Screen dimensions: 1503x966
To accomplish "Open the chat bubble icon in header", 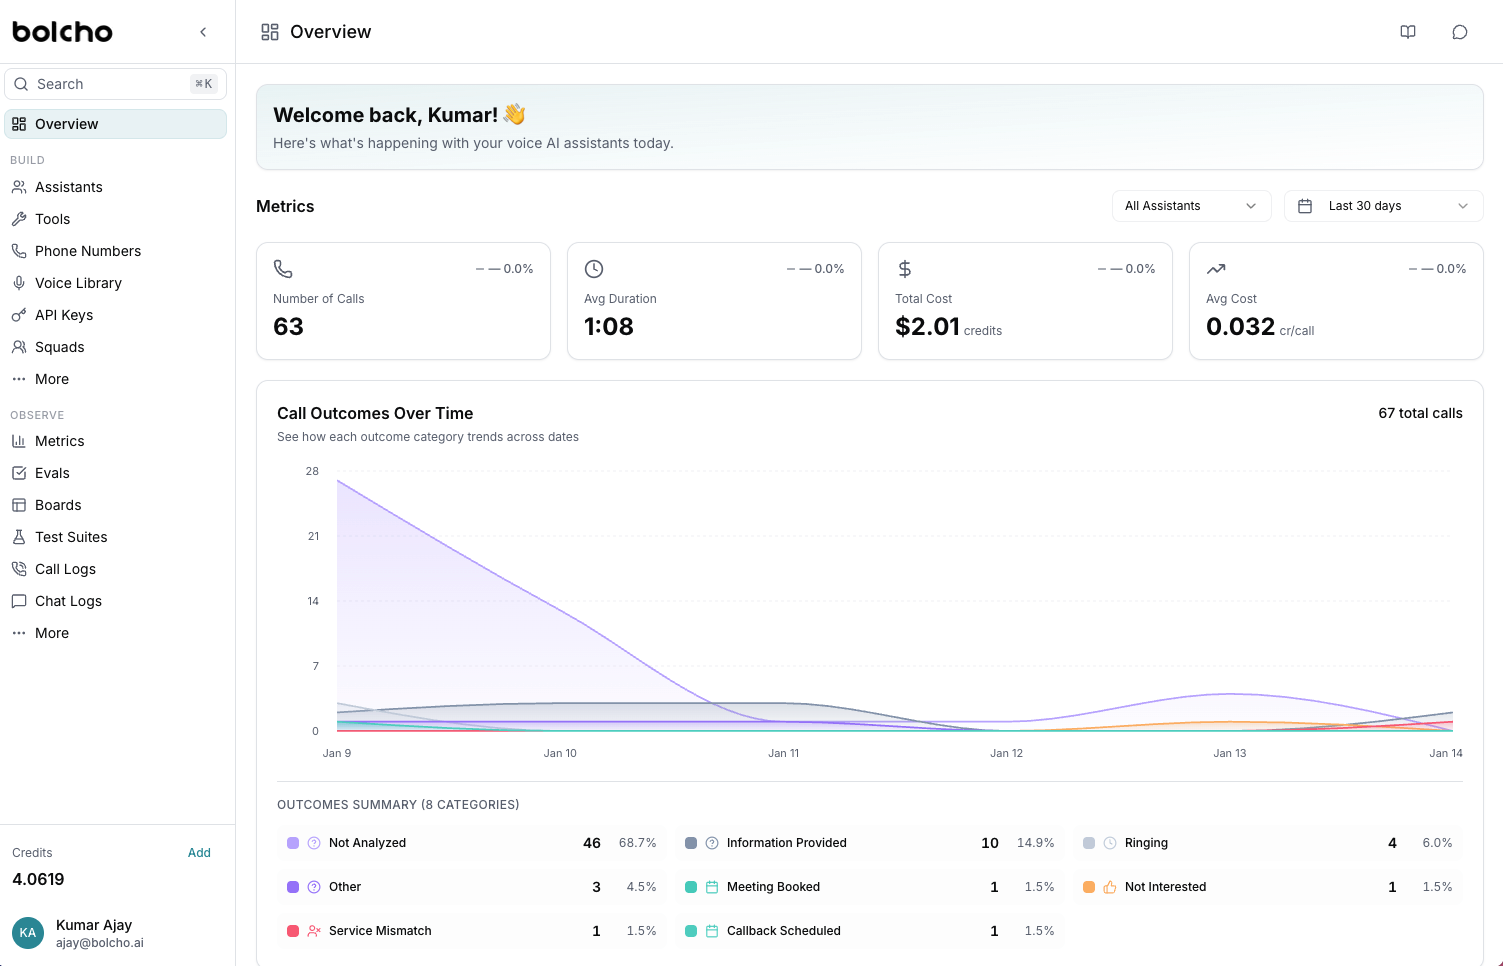I will coord(1460,32).
